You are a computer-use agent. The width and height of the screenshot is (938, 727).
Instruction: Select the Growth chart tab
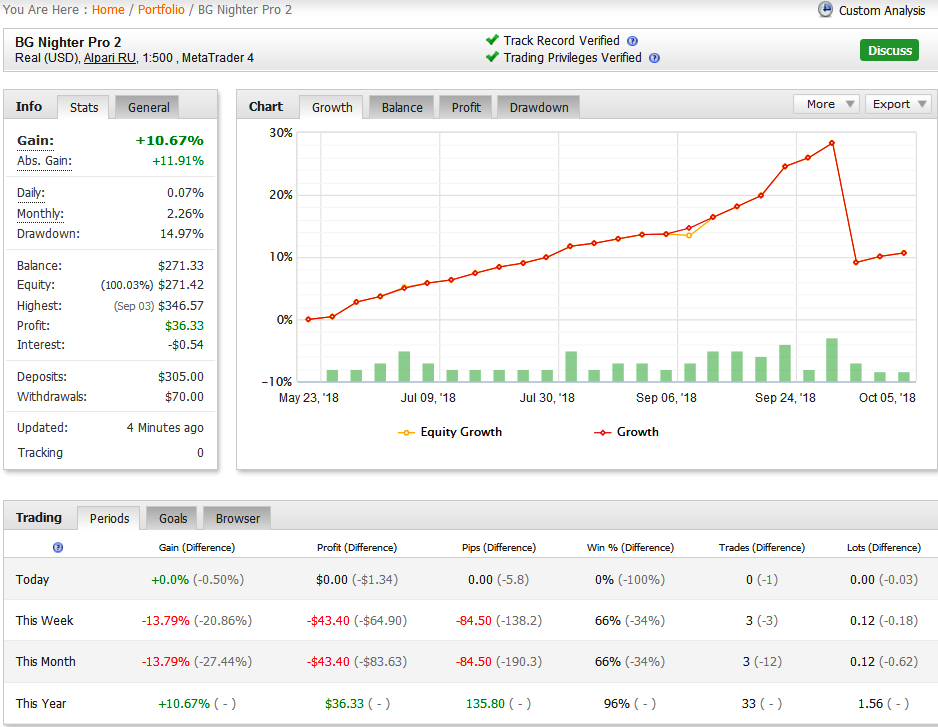(x=332, y=108)
